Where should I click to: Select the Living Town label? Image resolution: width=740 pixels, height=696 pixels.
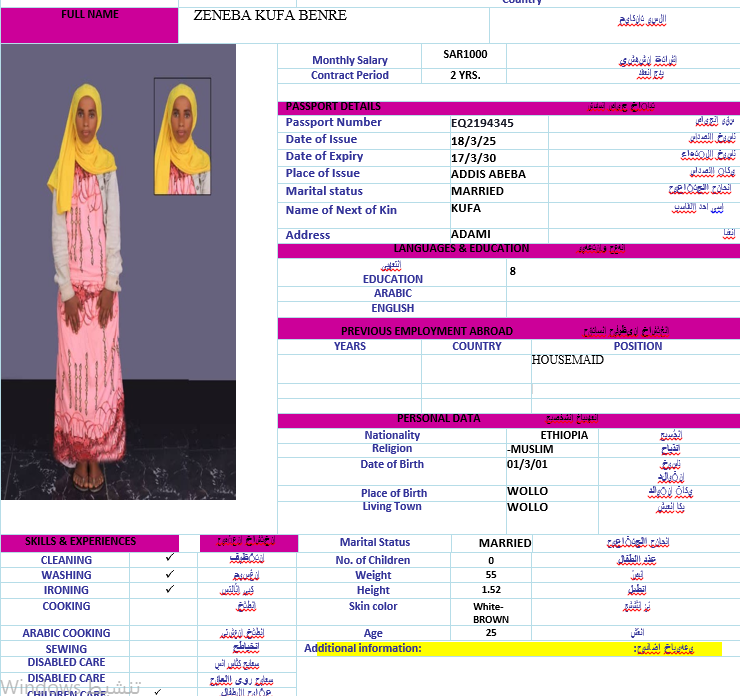[392, 506]
